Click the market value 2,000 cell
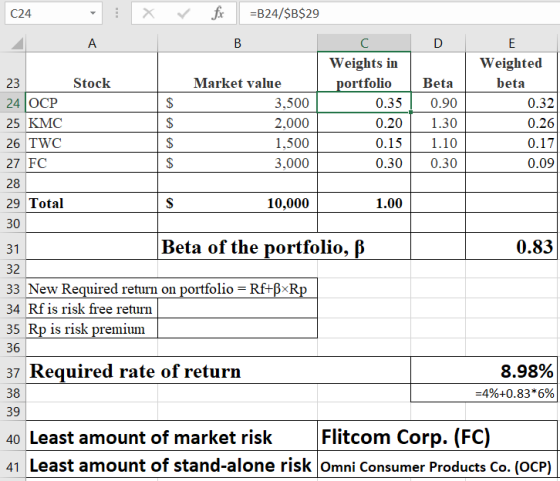This screenshot has height=481, width=560. pos(238,123)
